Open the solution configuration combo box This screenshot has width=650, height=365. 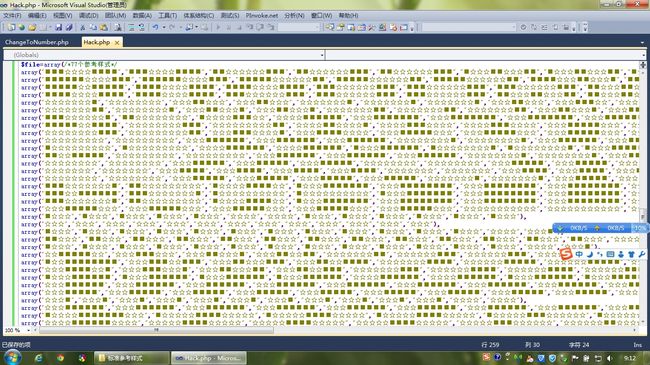click(299, 27)
